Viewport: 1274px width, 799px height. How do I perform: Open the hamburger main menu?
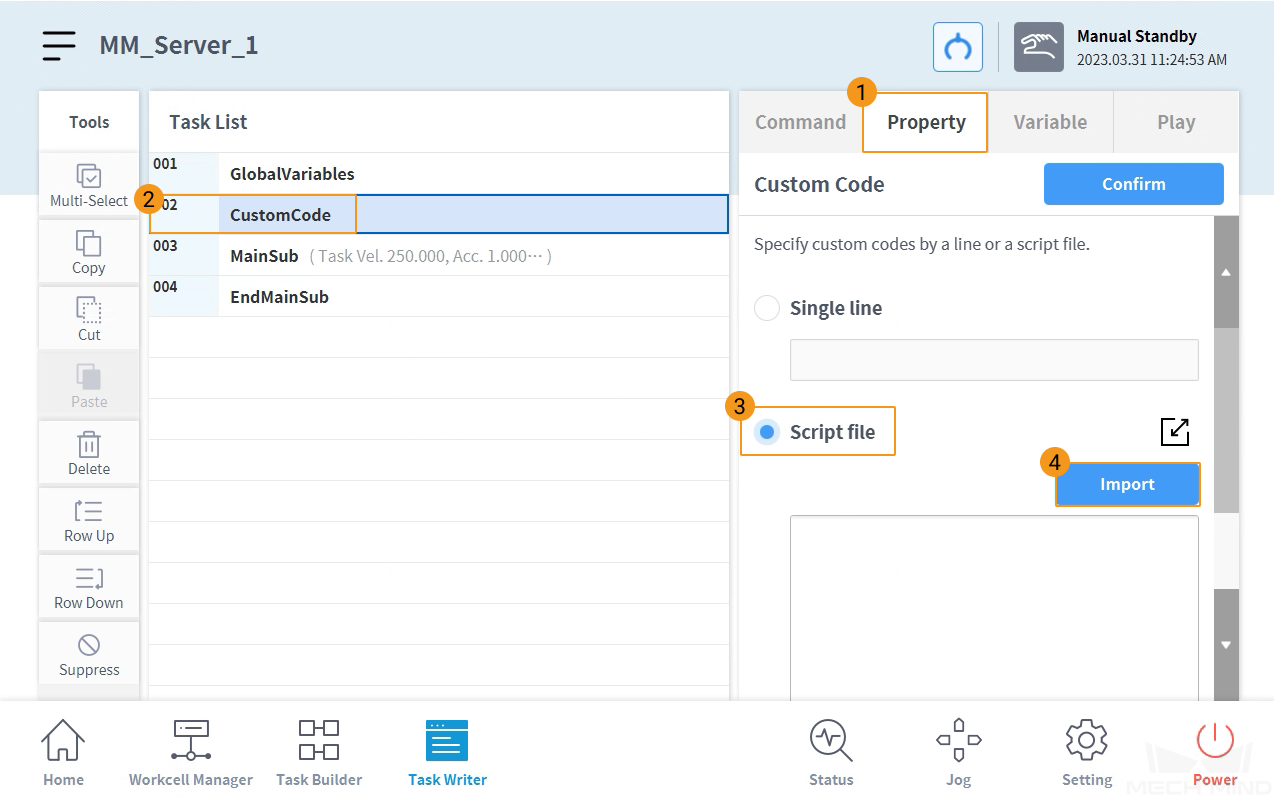[x=59, y=46]
